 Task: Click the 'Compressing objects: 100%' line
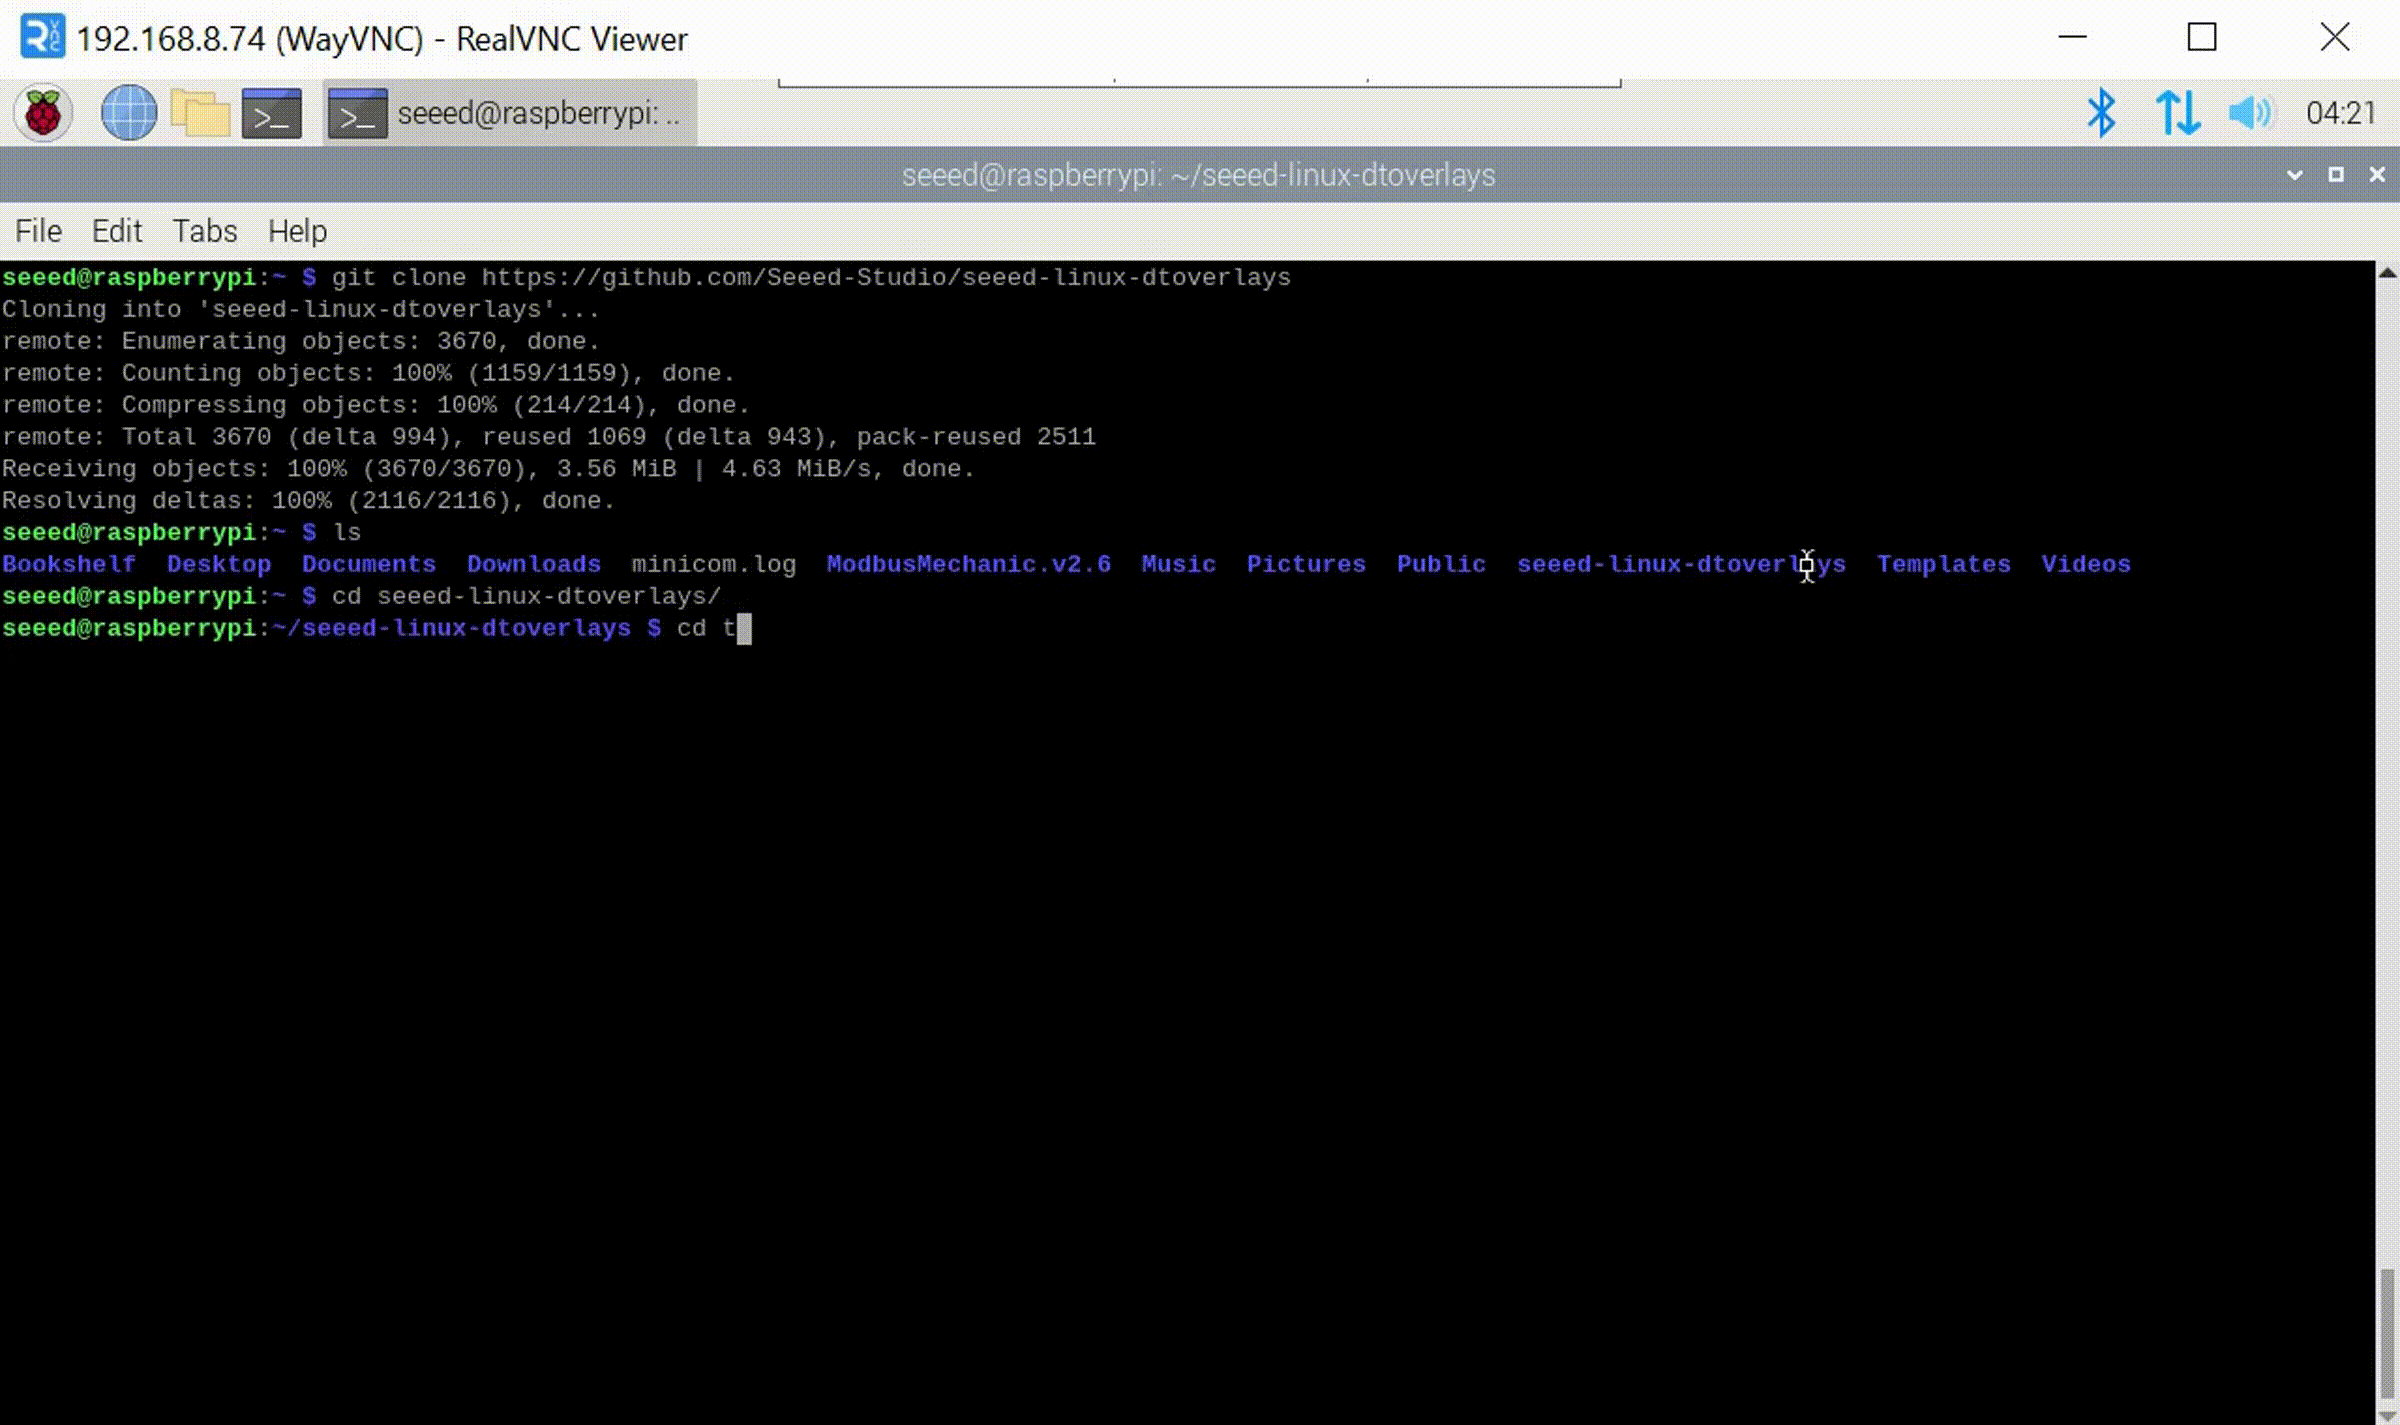(x=376, y=405)
